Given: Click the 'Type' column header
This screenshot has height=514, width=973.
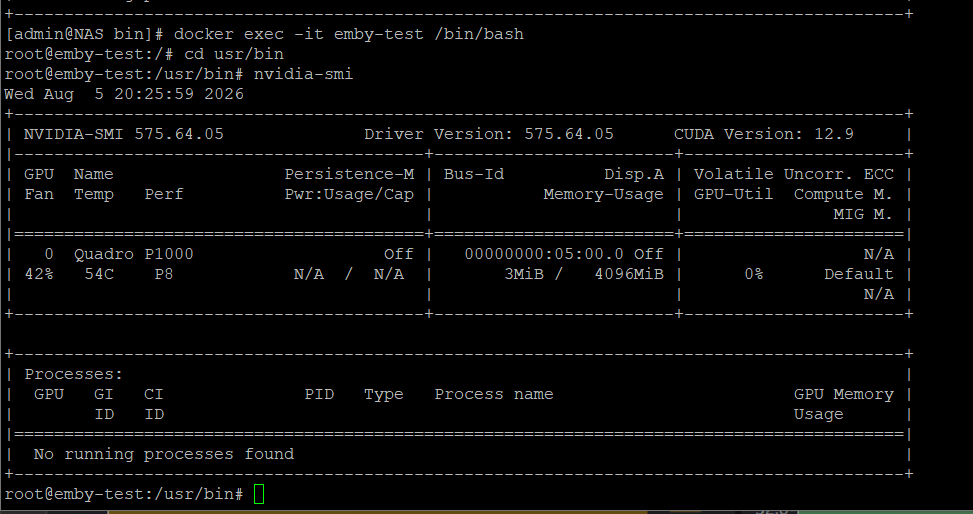Looking at the screenshot, I should click(383, 394).
